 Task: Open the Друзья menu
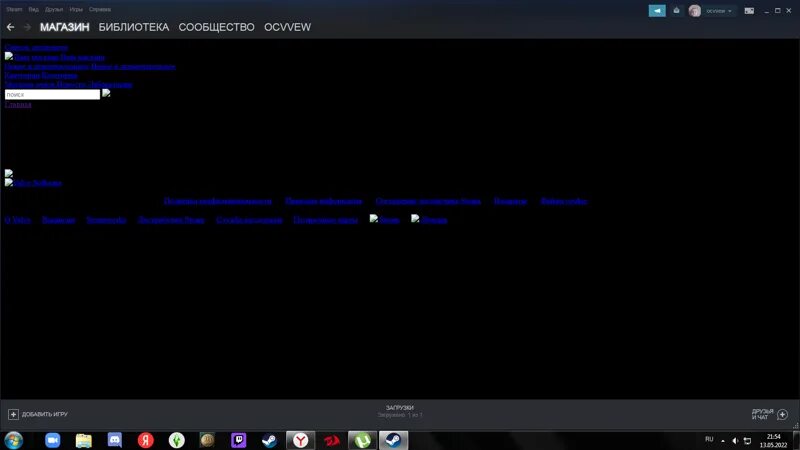[54, 9]
